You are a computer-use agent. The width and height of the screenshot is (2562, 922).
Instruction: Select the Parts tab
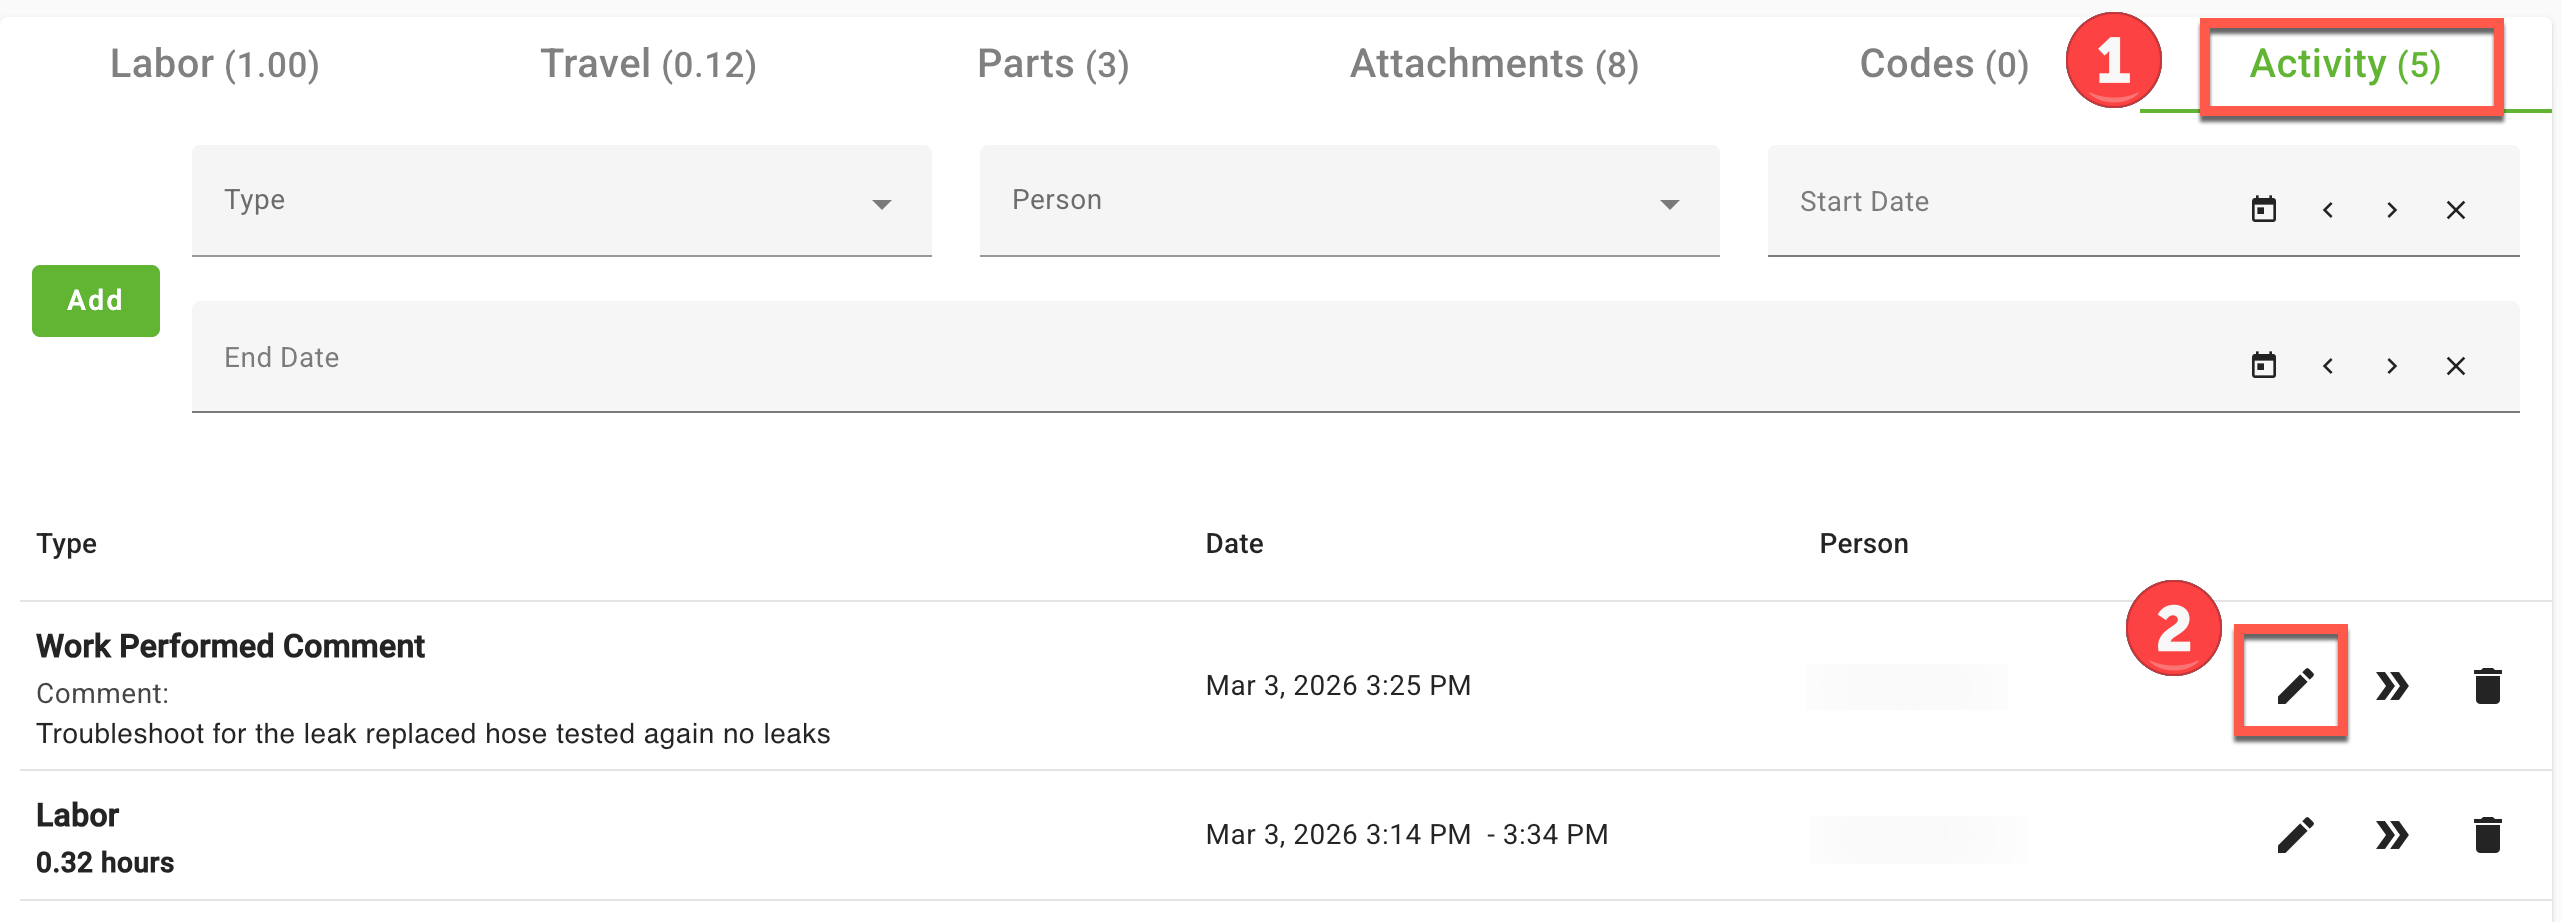[1053, 65]
